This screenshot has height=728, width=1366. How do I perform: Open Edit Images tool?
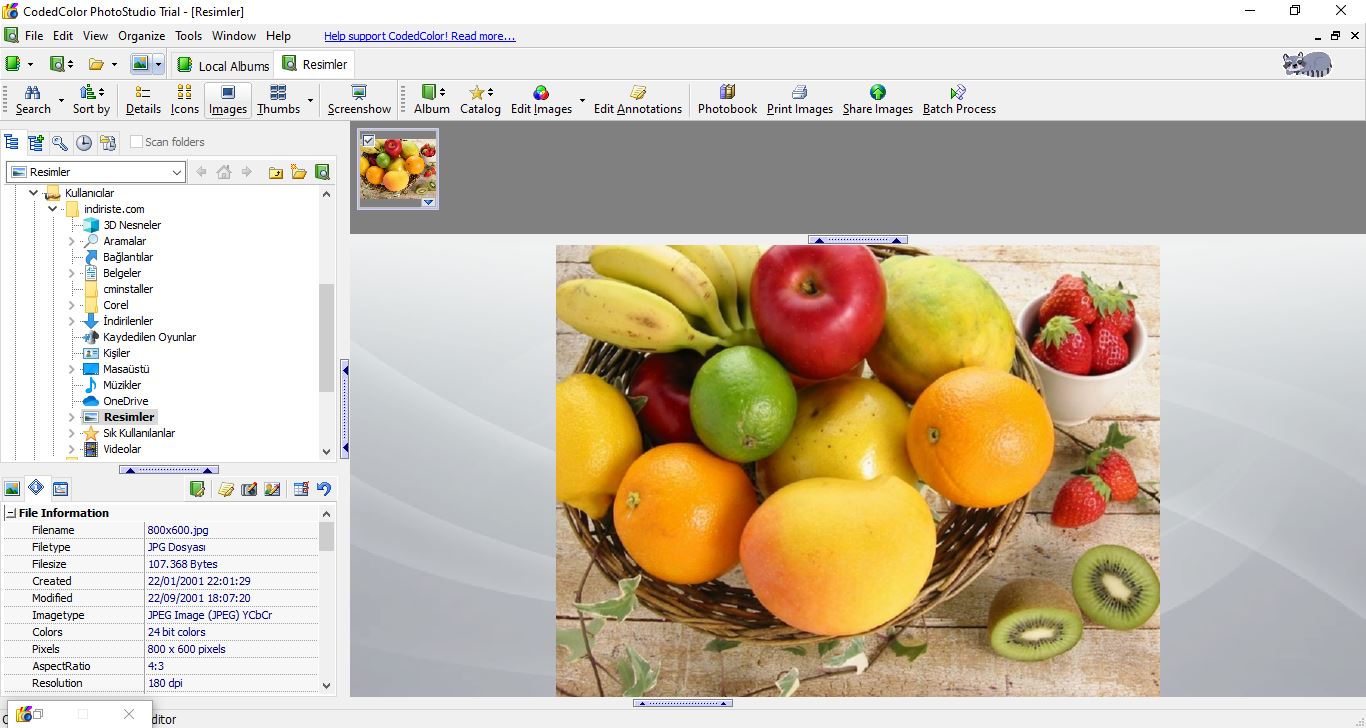click(x=541, y=100)
